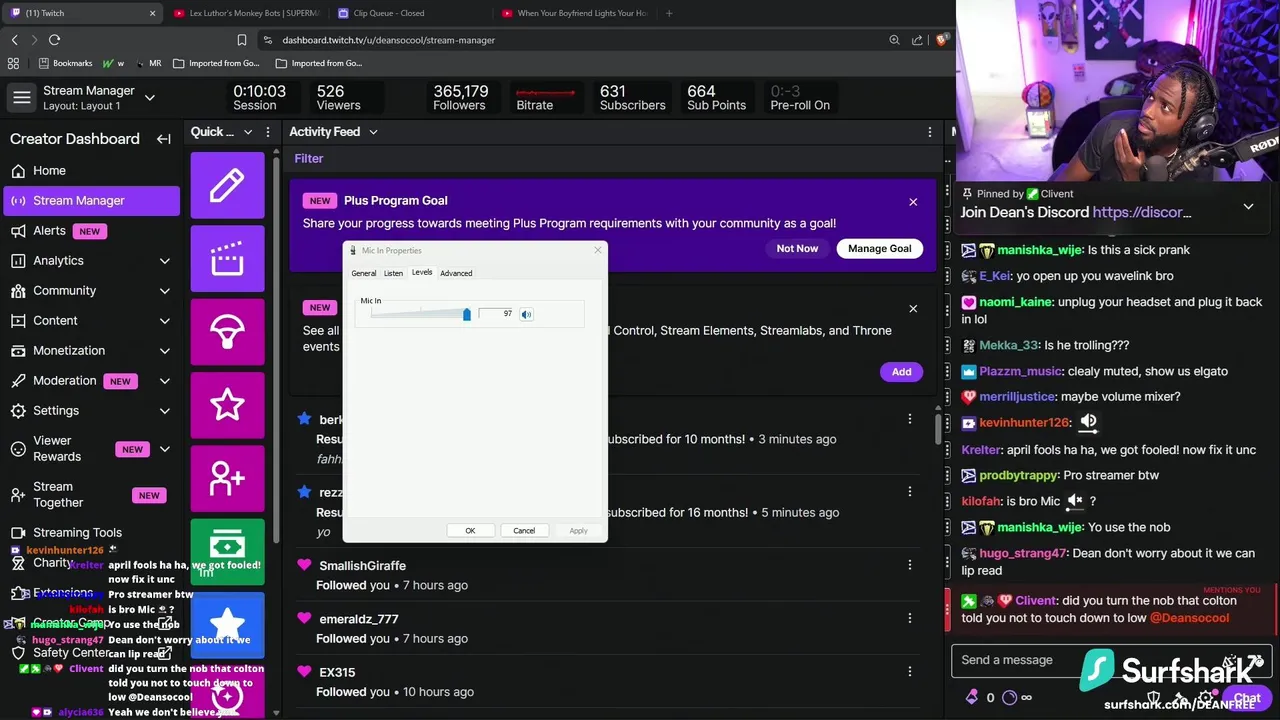
Task: Click Not Now on Plus Program Goal
Action: click(x=797, y=249)
